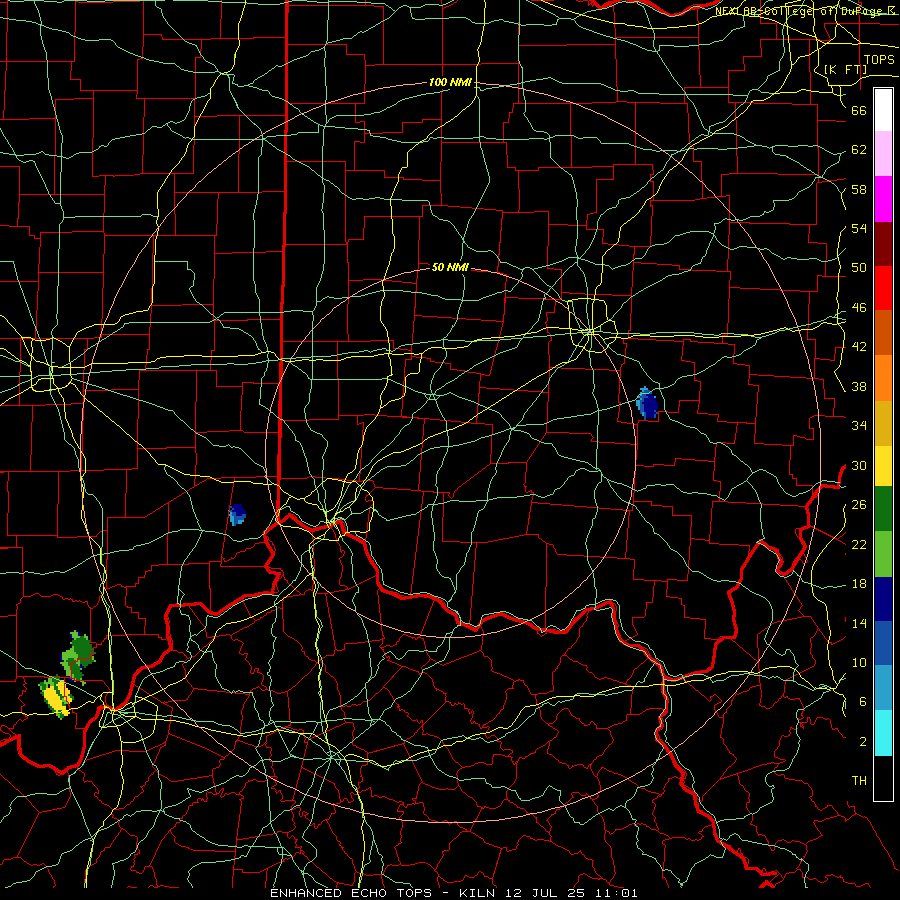
Task: Click the white swatch in the tops legend
Action: 883,110
